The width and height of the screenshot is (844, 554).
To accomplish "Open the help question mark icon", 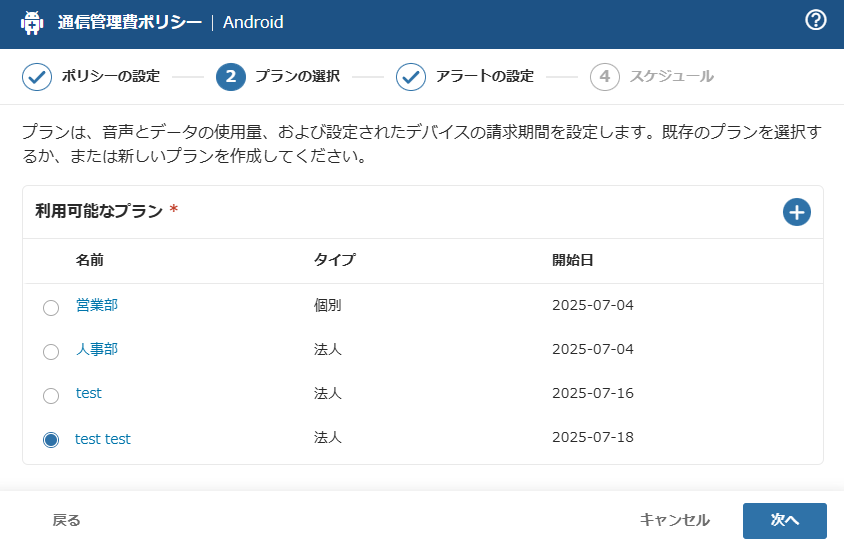I will (x=815, y=20).
